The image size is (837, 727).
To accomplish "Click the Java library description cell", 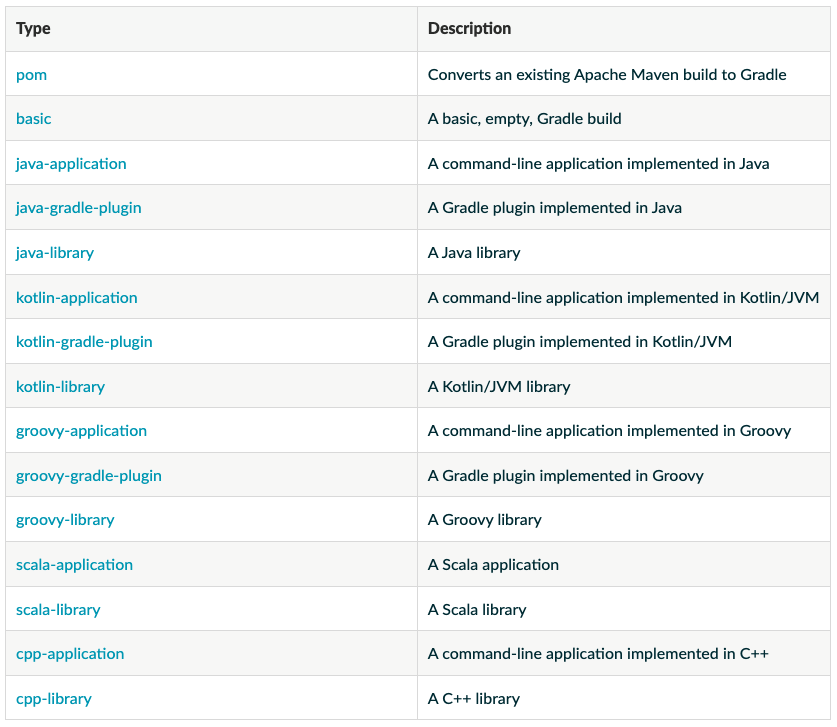I will coord(474,252).
